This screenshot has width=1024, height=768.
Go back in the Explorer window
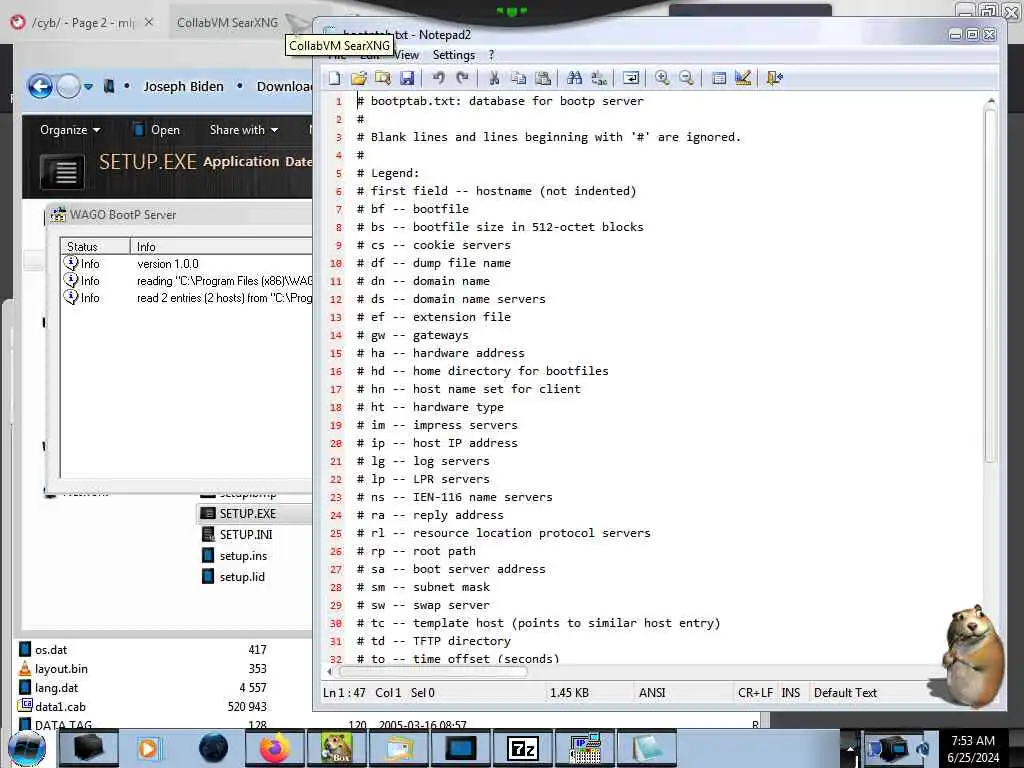pos(40,86)
